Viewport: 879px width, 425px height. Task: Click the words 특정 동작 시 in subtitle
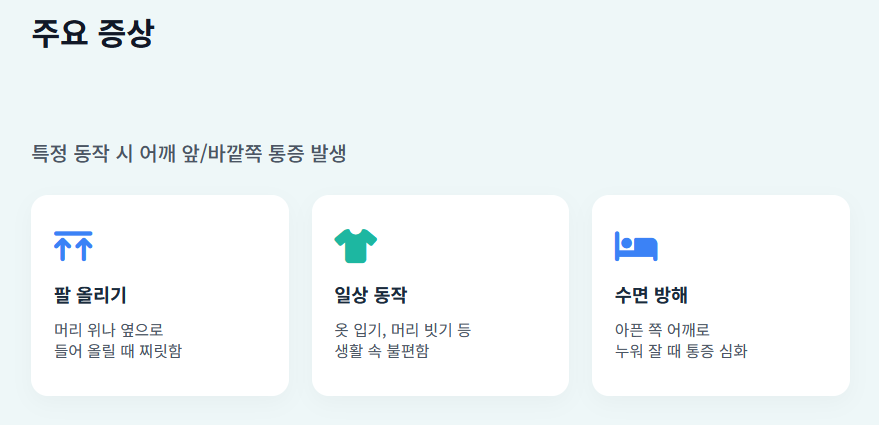82,154
